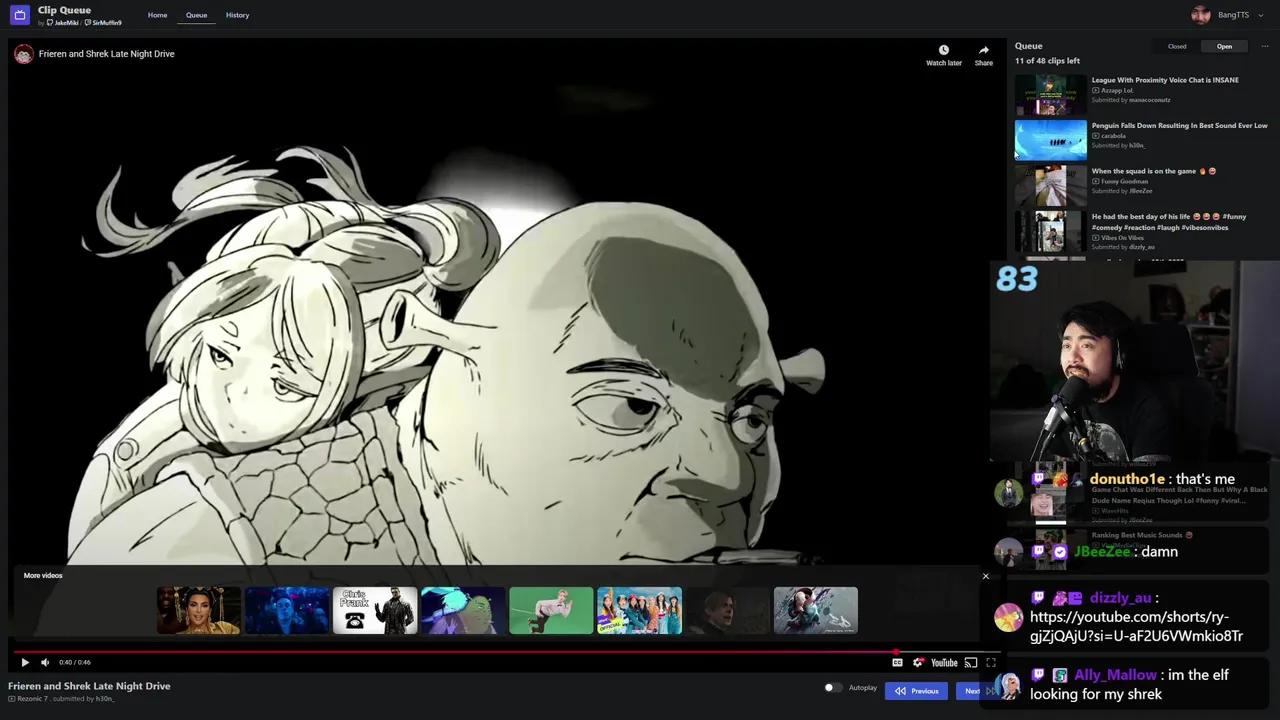Switch to the Queue nav tab
Screen dimensions: 1280x720
[196, 15]
